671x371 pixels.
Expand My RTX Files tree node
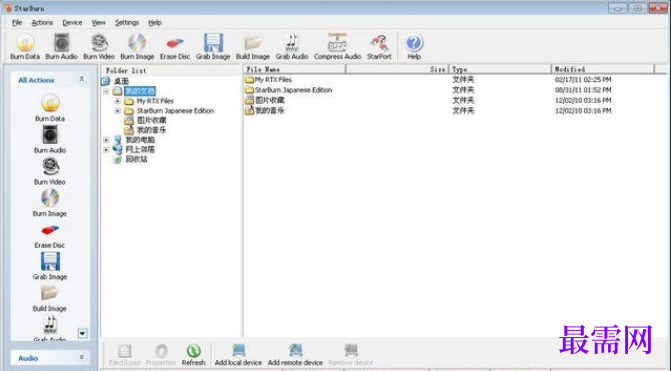coord(117,101)
